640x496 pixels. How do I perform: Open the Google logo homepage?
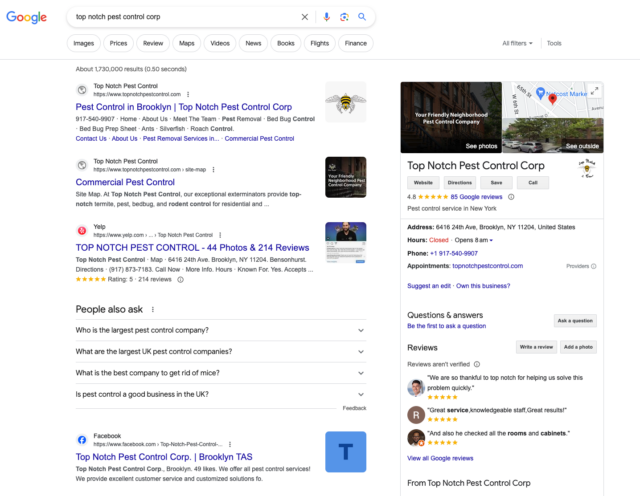[26, 17]
